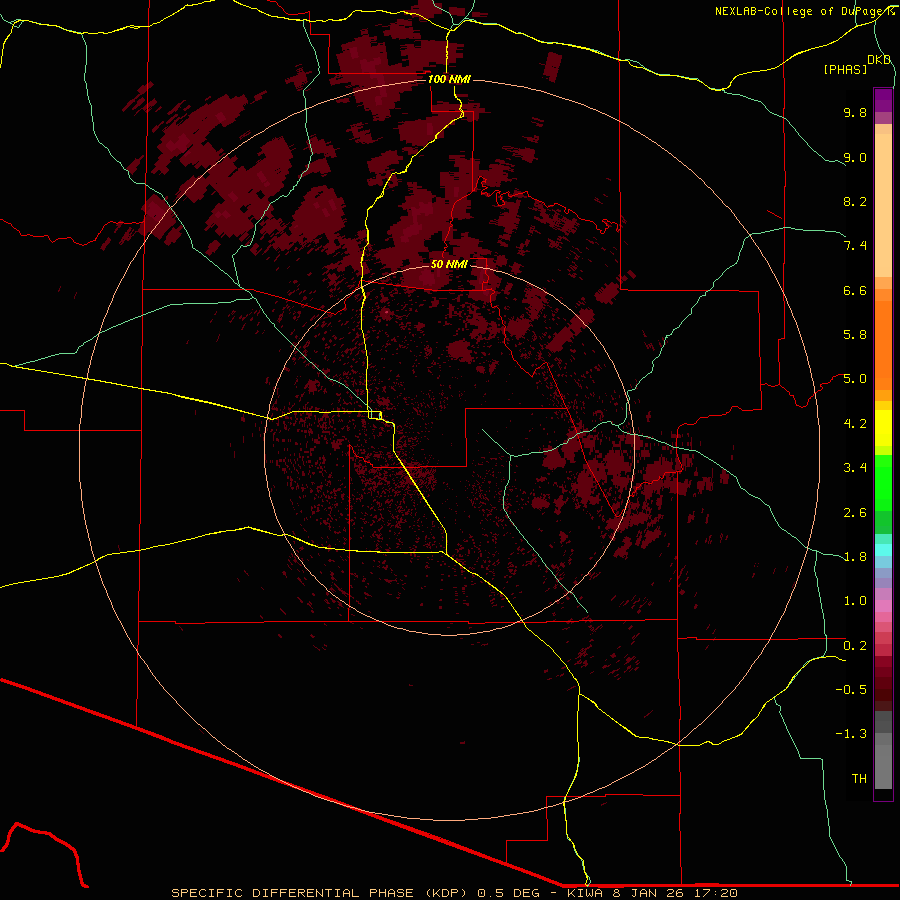This screenshot has height=900, width=900.
Task: Click the 4.2 value on the color scale
Action: coord(855,424)
